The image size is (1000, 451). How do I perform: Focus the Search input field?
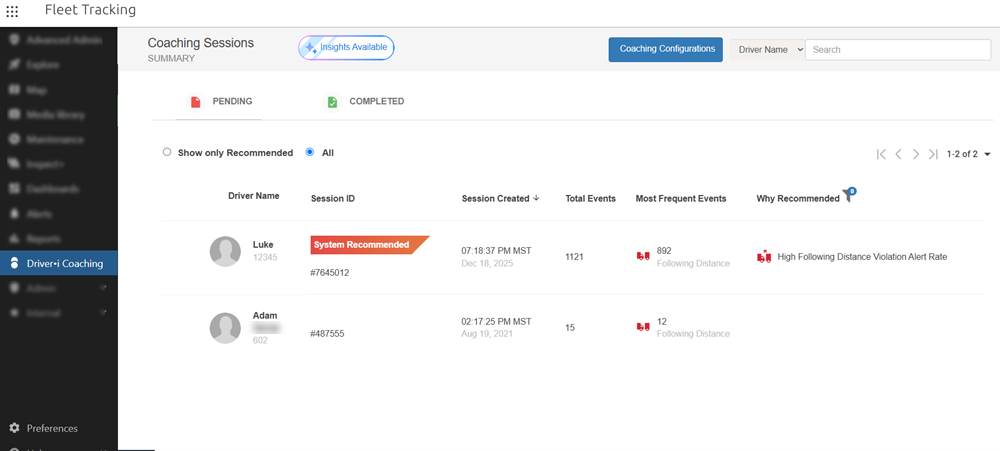pos(898,50)
